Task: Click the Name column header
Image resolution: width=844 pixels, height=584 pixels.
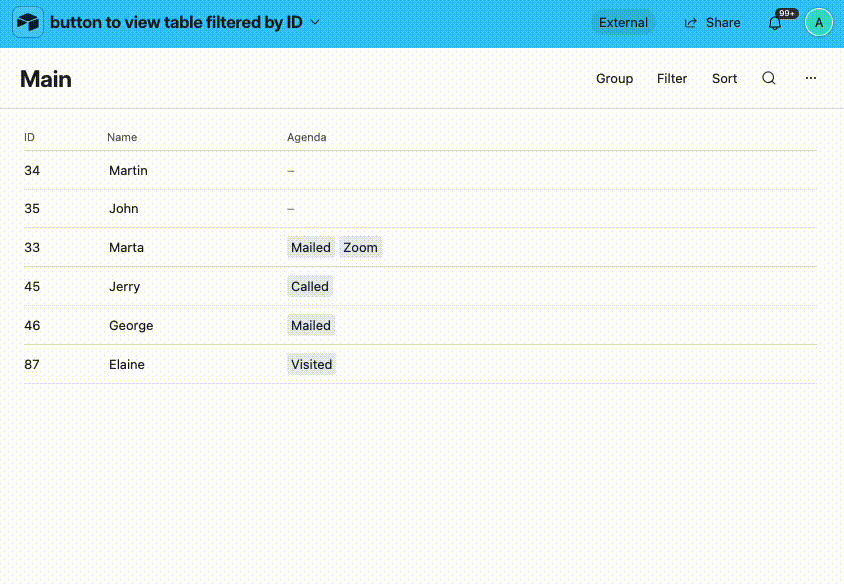Action: coord(122,137)
